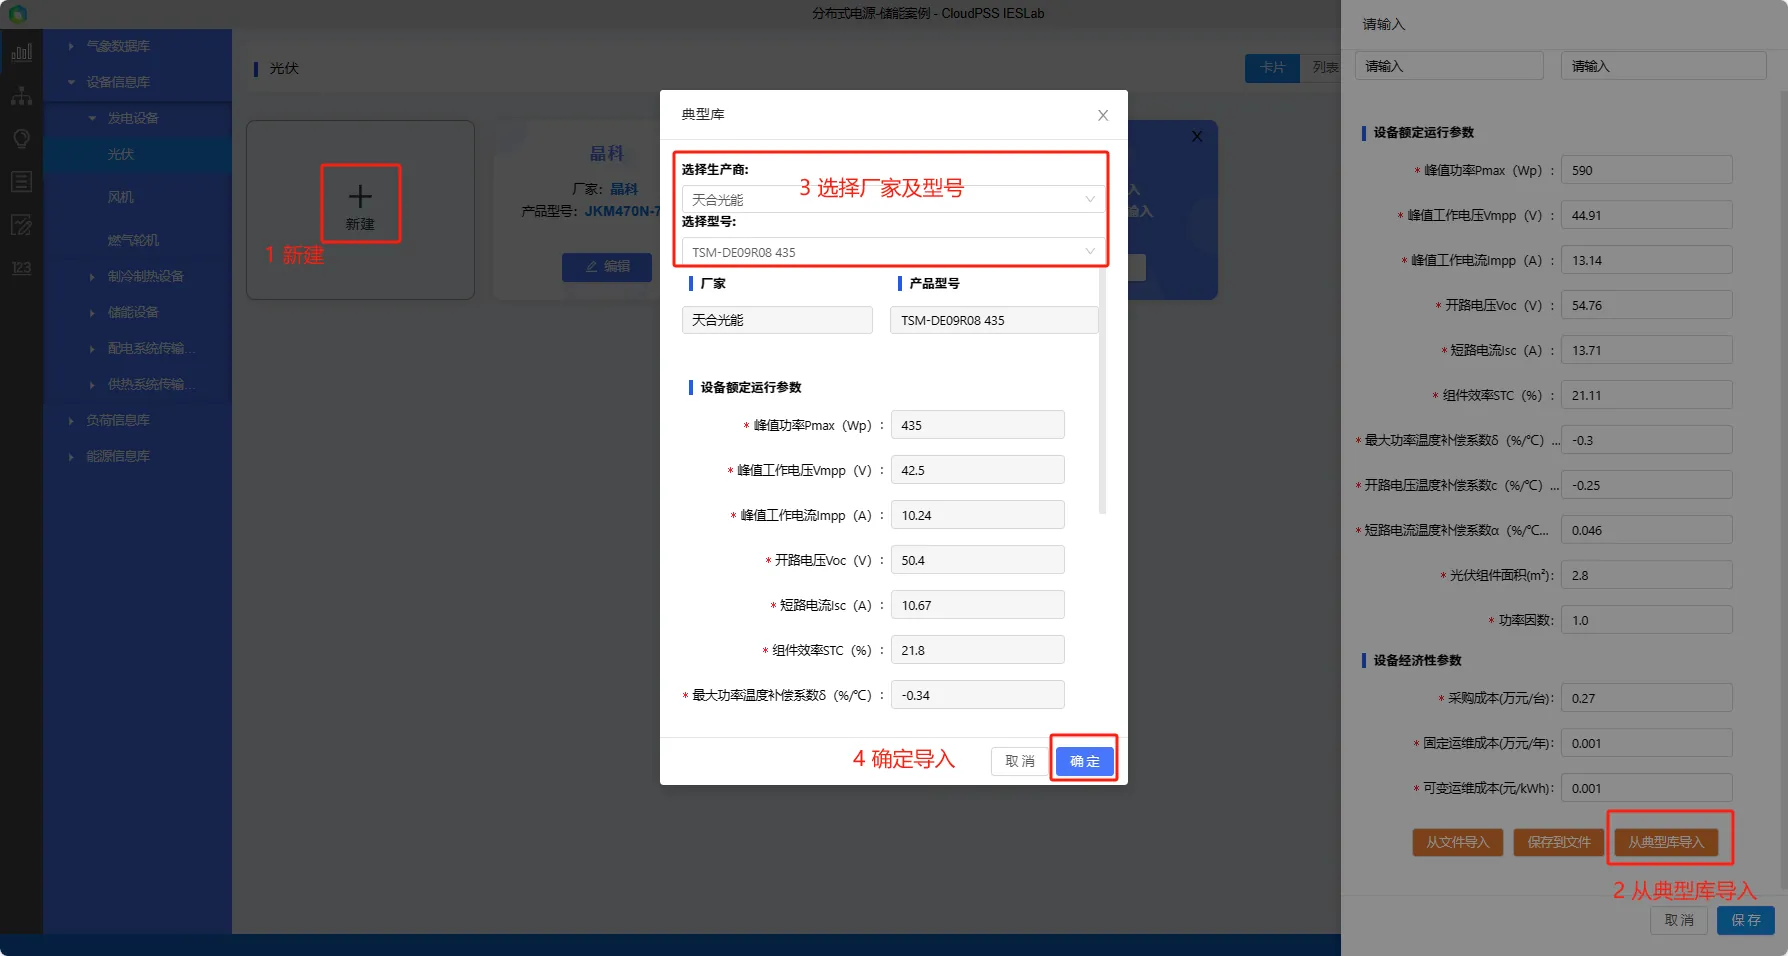The image size is (1788, 956).
Task: Open the 选择生产商 dropdown showing 天合光能
Action: click(893, 199)
